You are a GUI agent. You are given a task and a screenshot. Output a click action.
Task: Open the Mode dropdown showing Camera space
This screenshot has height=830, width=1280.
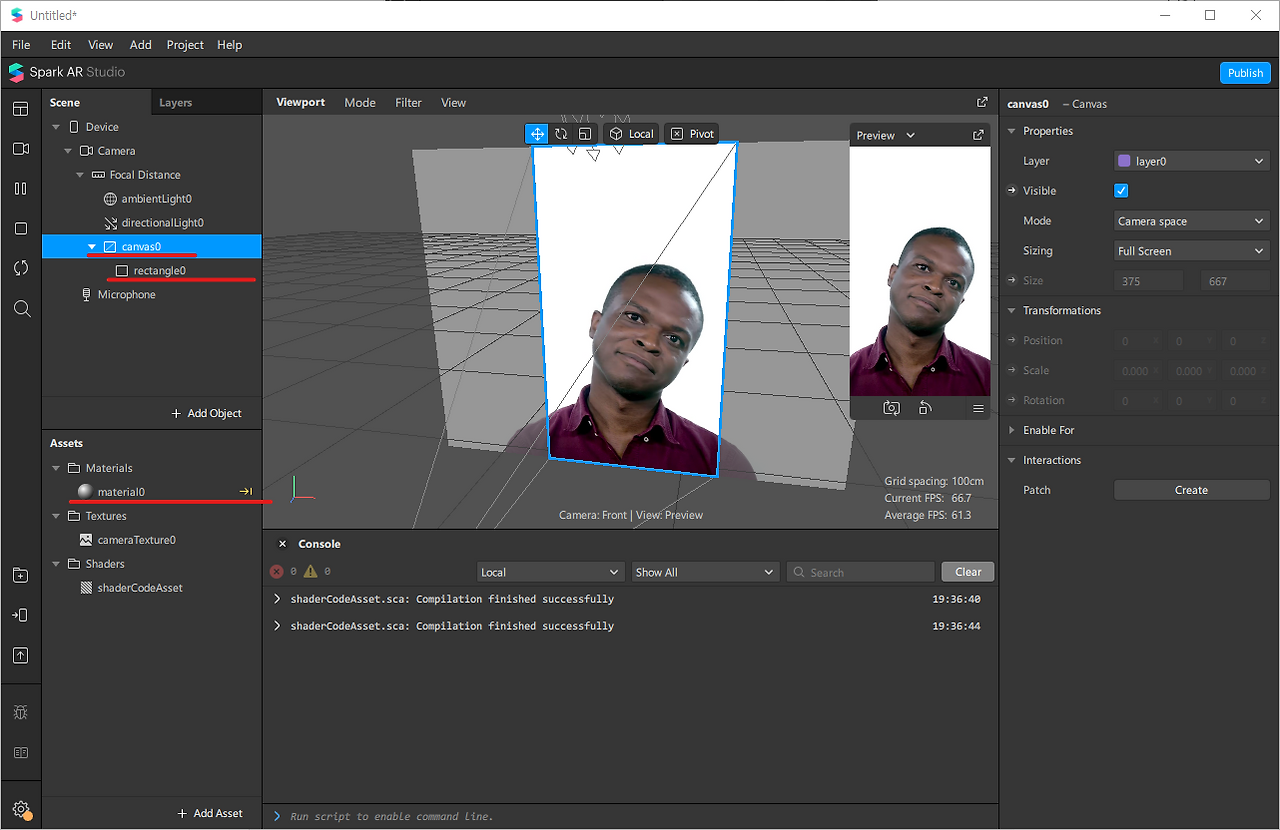(1191, 221)
